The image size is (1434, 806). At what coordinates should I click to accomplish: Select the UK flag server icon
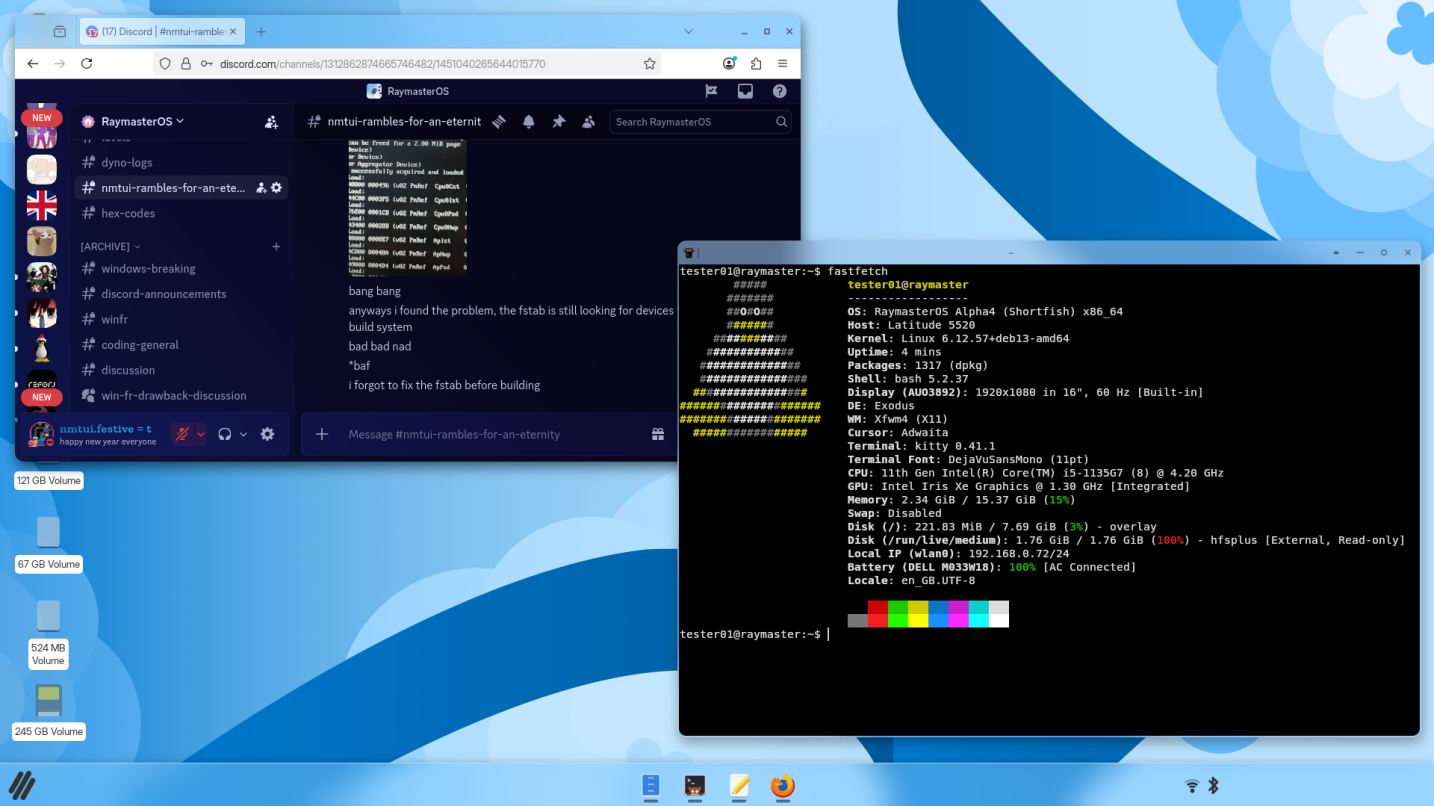click(42, 206)
